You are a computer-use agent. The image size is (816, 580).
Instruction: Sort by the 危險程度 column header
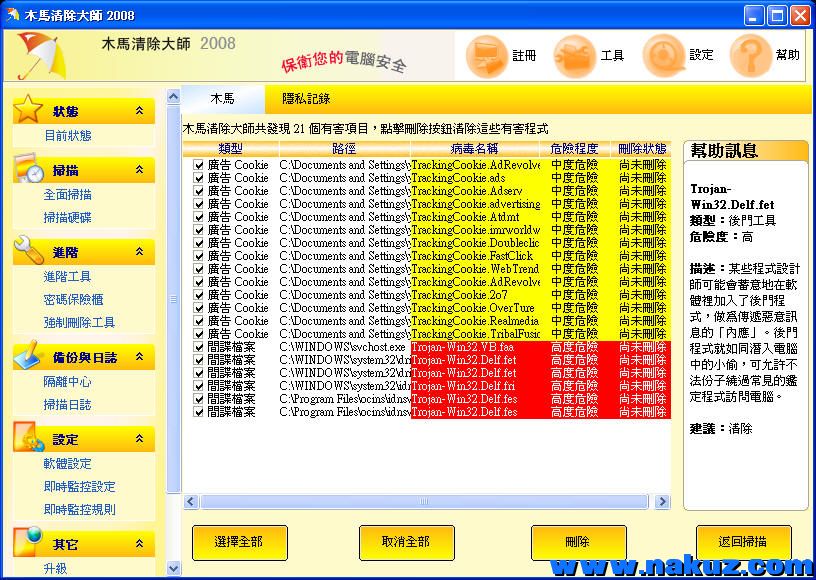pyautogui.click(x=575, y=149)
